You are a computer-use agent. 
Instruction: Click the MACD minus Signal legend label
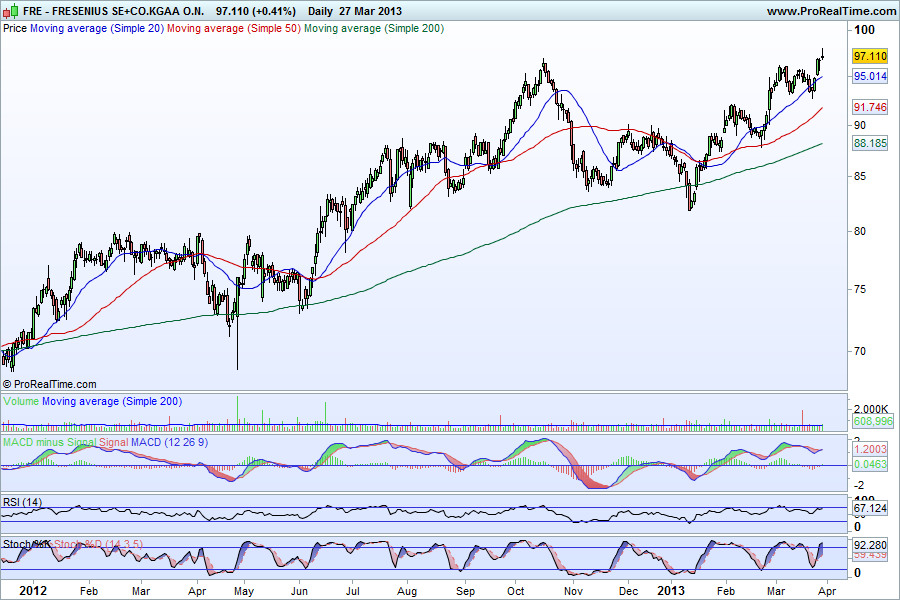[51, 442]
